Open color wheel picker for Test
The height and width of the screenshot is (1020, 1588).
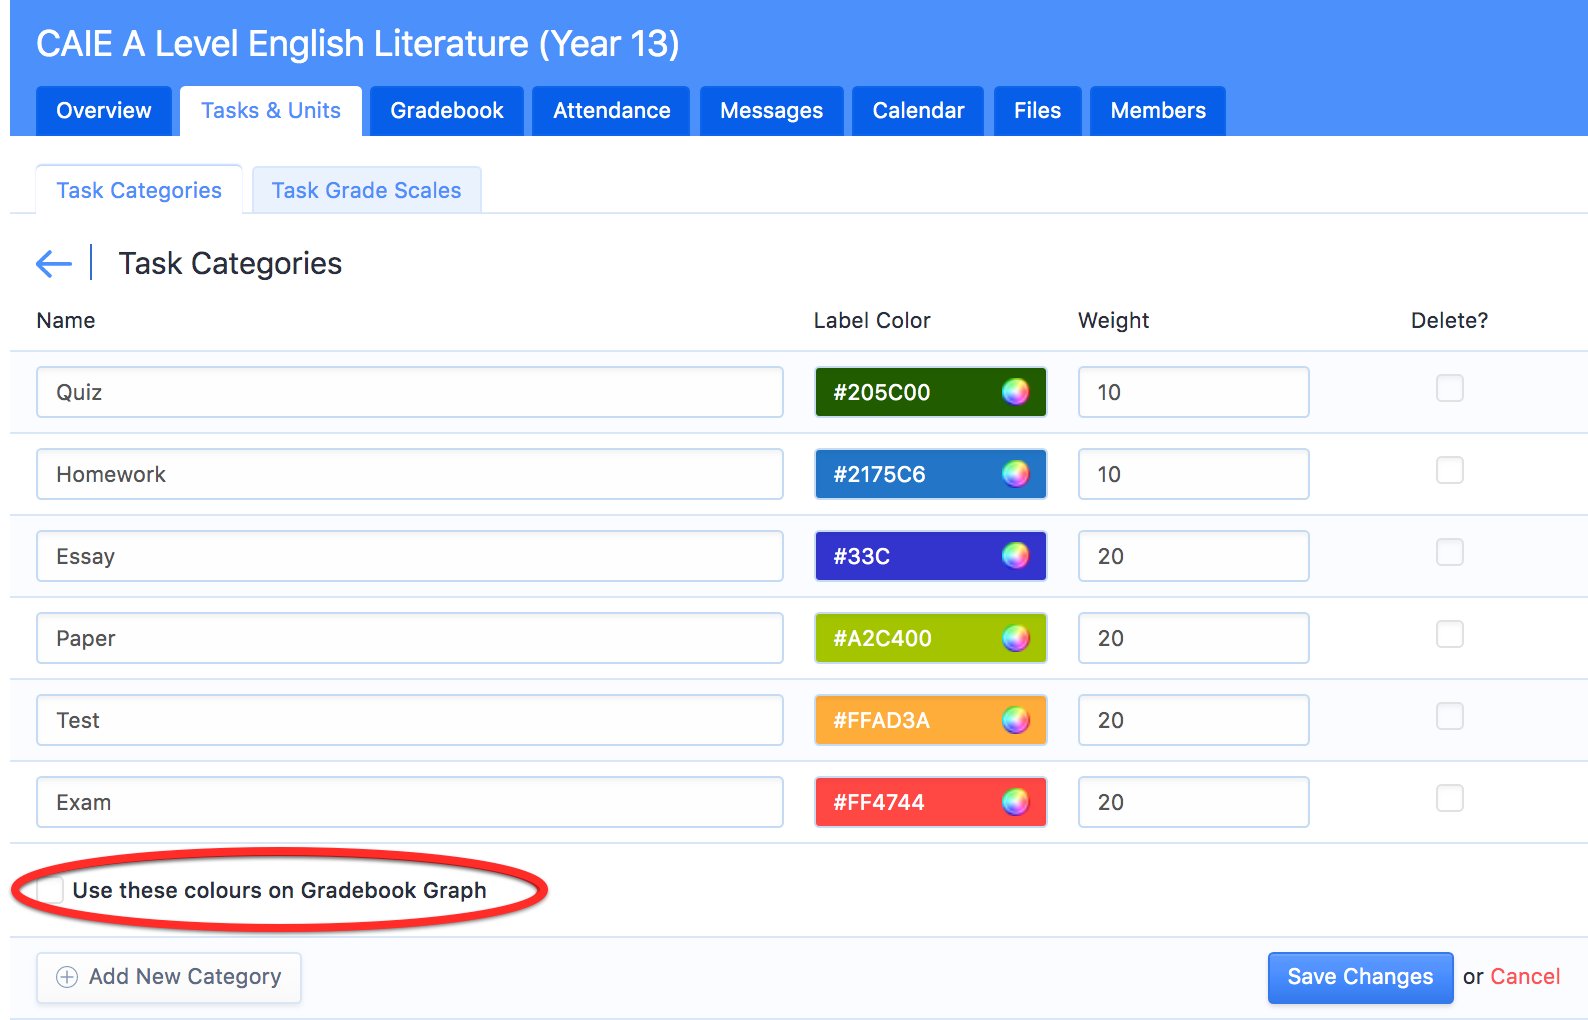[x=1015, y=720]
